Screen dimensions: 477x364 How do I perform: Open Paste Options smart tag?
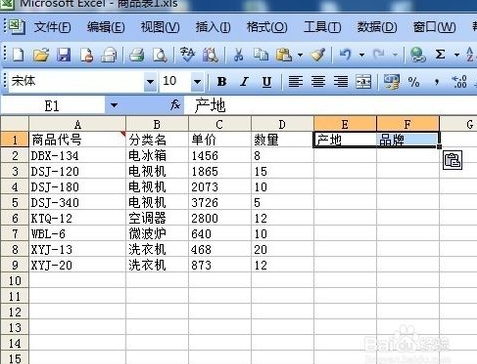452,160
